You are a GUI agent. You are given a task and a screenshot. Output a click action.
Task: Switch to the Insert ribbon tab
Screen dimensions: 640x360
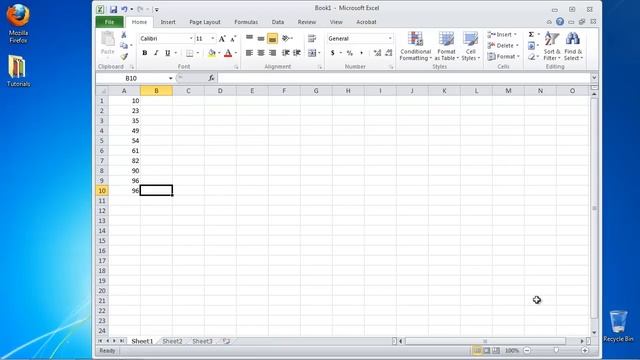pos(168,22)
